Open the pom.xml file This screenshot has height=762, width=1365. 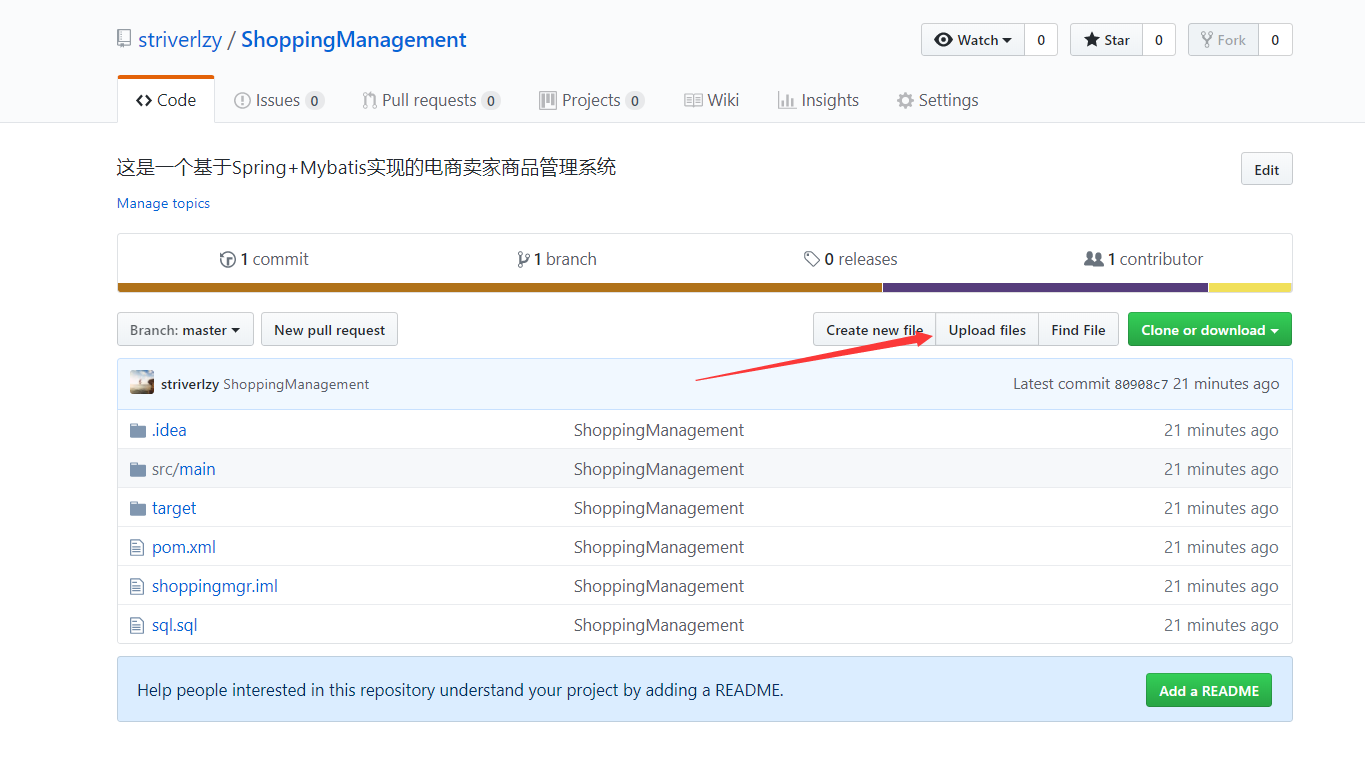[x=184, y=547]
